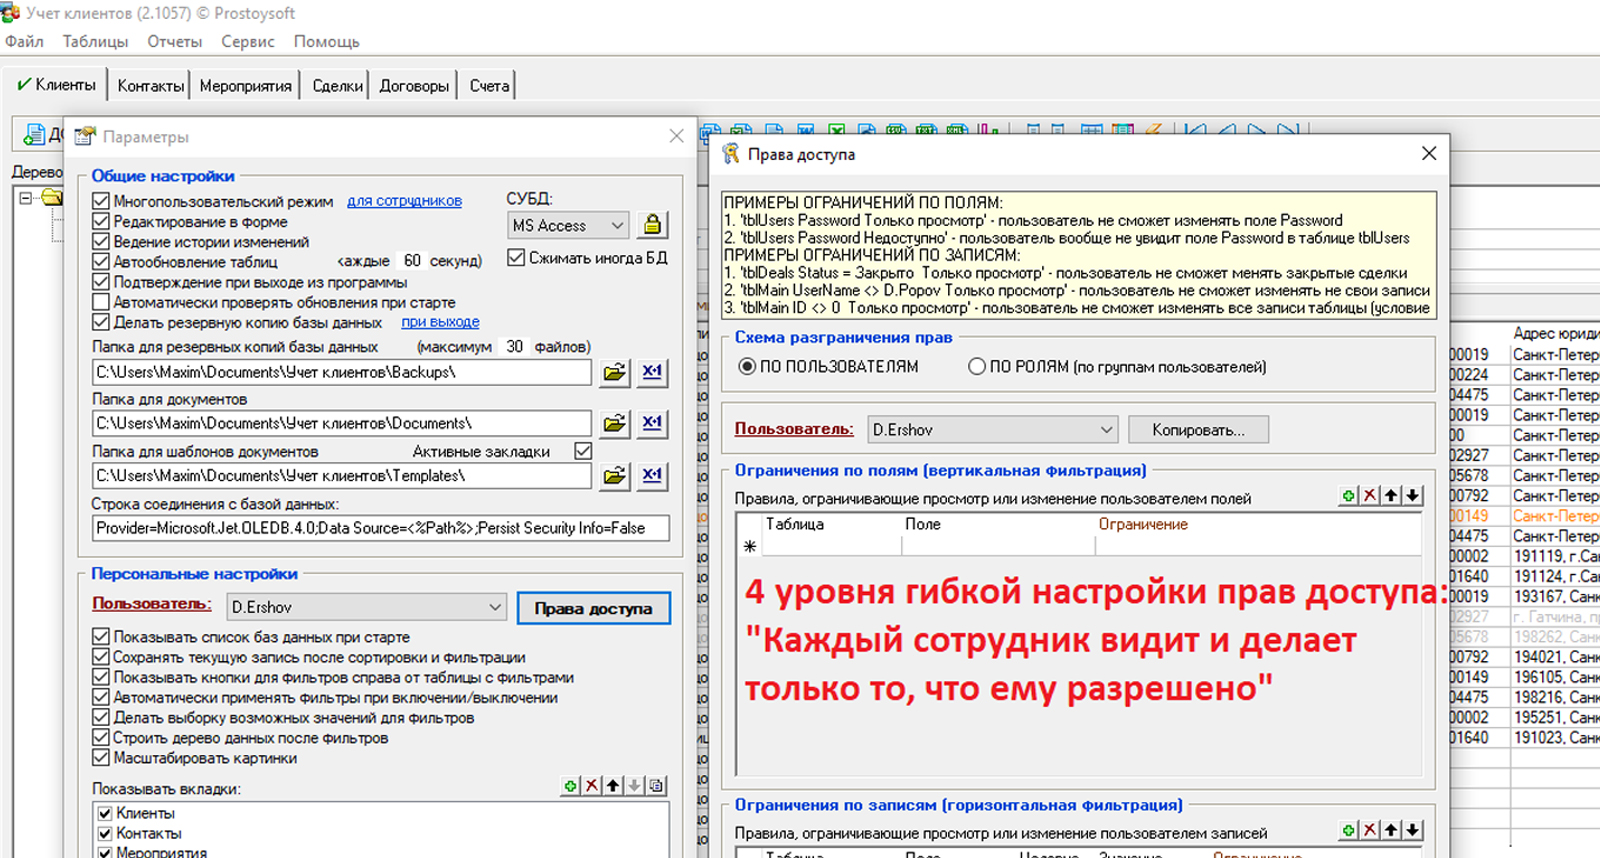
Task: Click the Права доступа button
Action: [593, 608]
